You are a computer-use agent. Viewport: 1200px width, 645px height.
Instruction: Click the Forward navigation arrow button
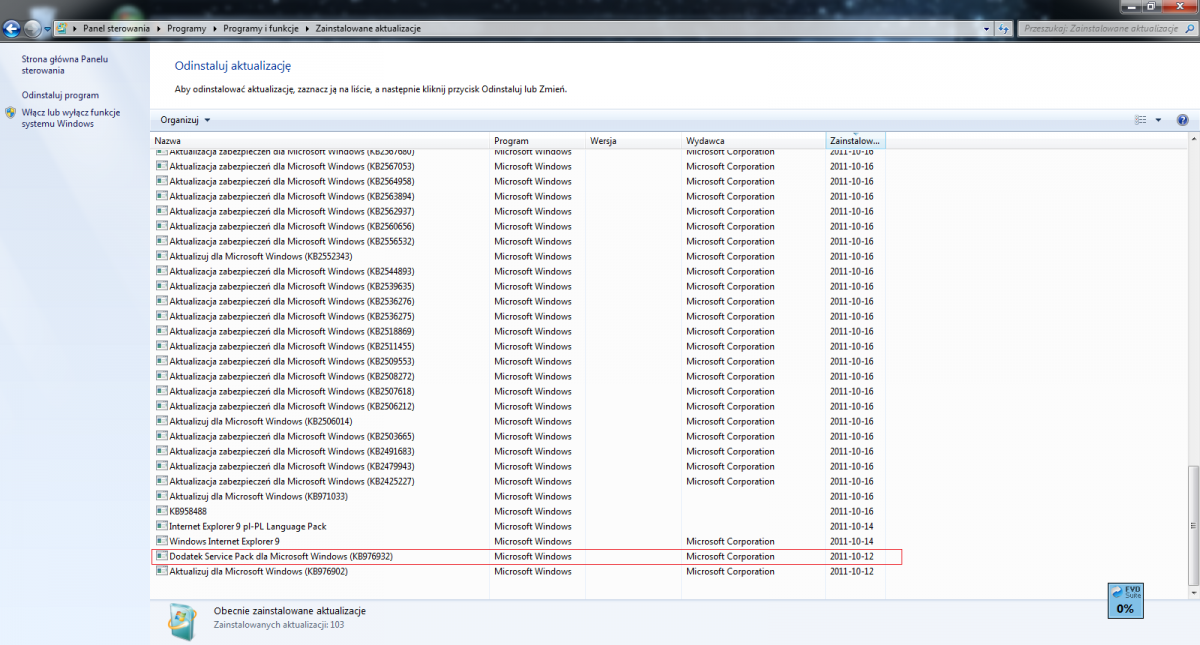click(33, 29)
